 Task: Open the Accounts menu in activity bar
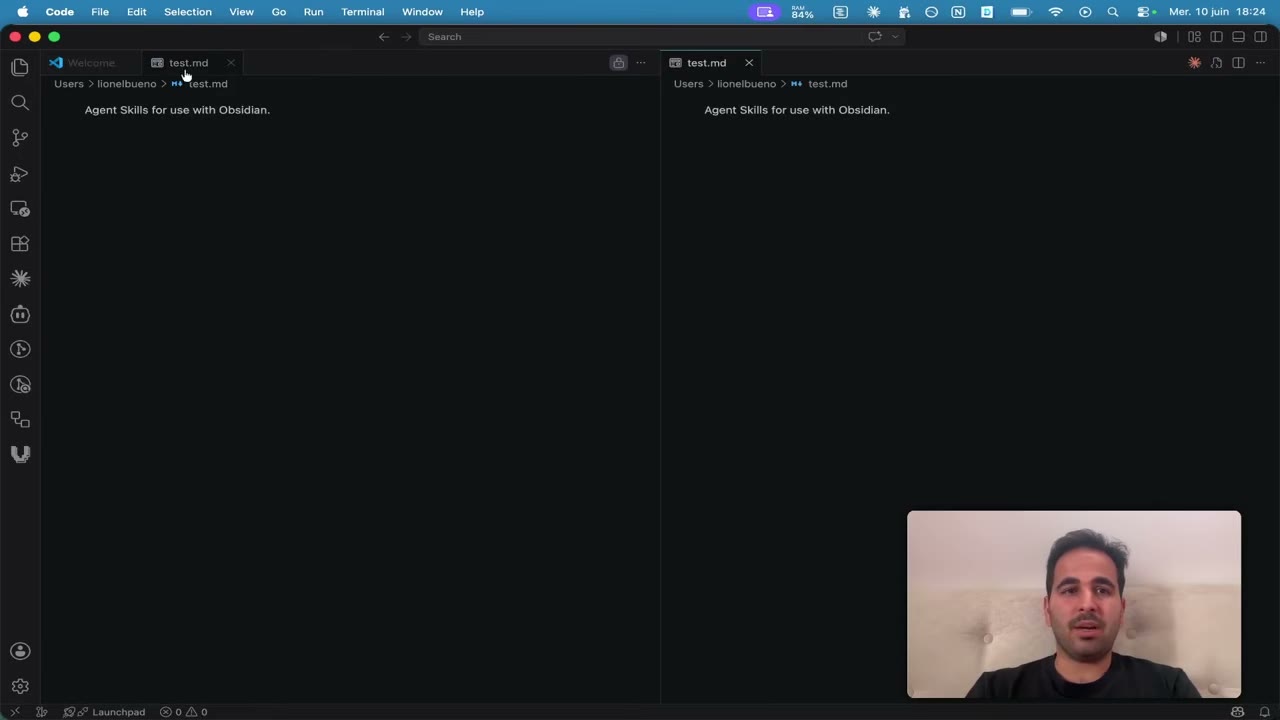[x=20, y=651]
